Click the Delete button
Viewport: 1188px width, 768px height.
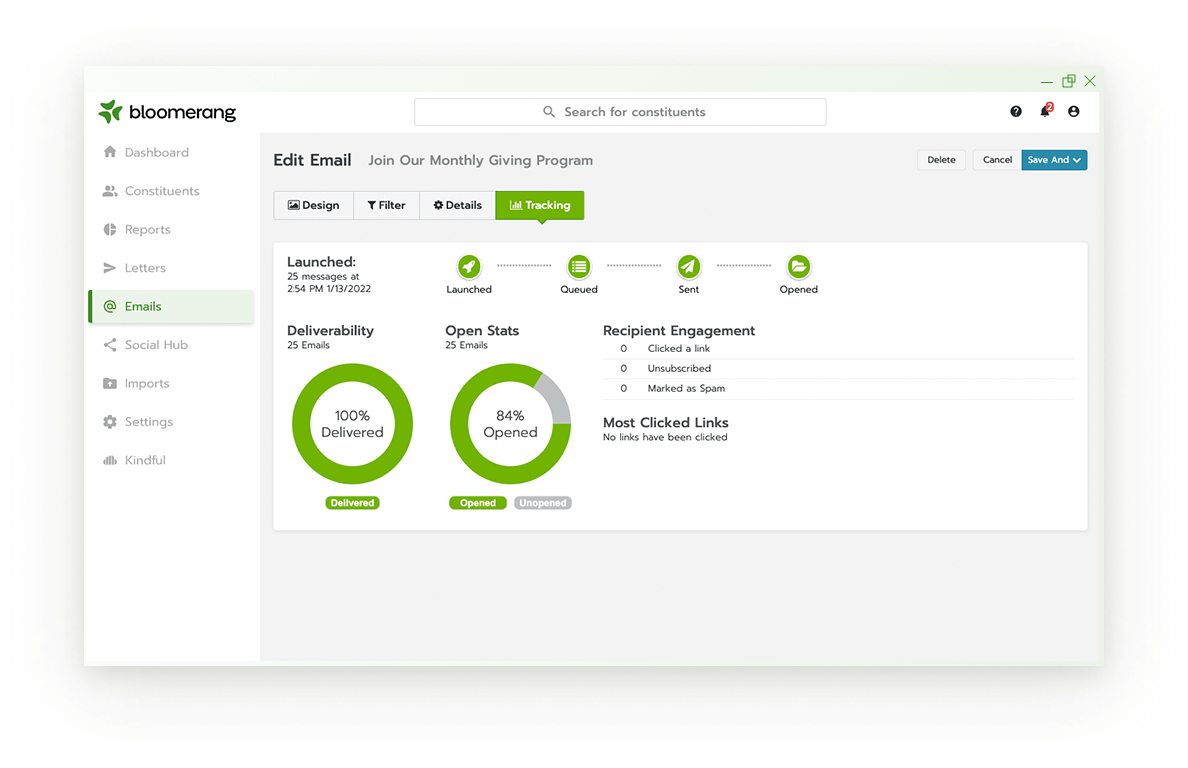click(941, 160)
